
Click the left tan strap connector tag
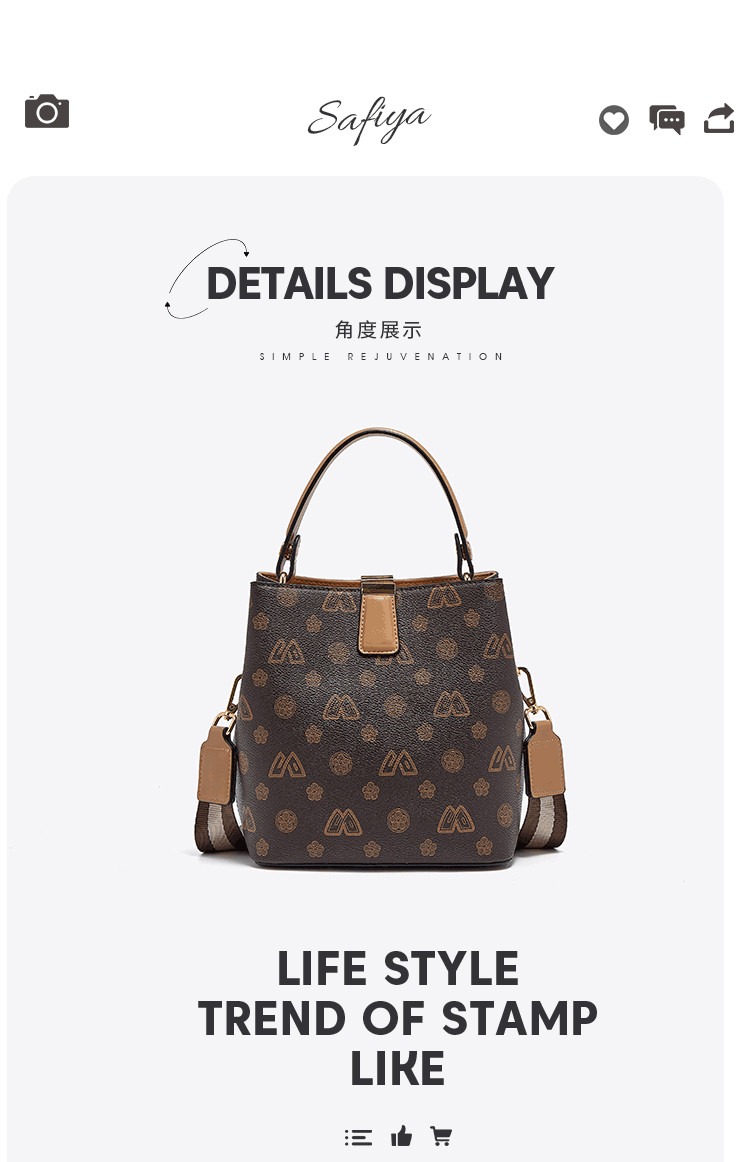pos(215,765)
